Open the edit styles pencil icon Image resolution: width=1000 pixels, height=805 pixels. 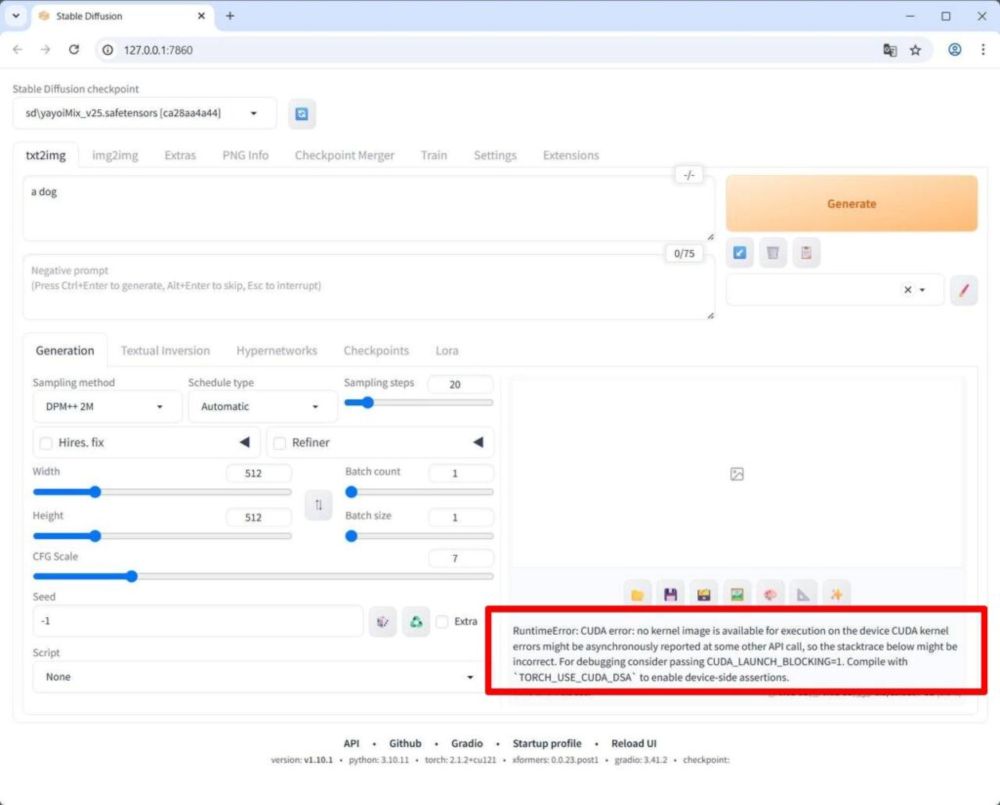click(x=964, y=290)
